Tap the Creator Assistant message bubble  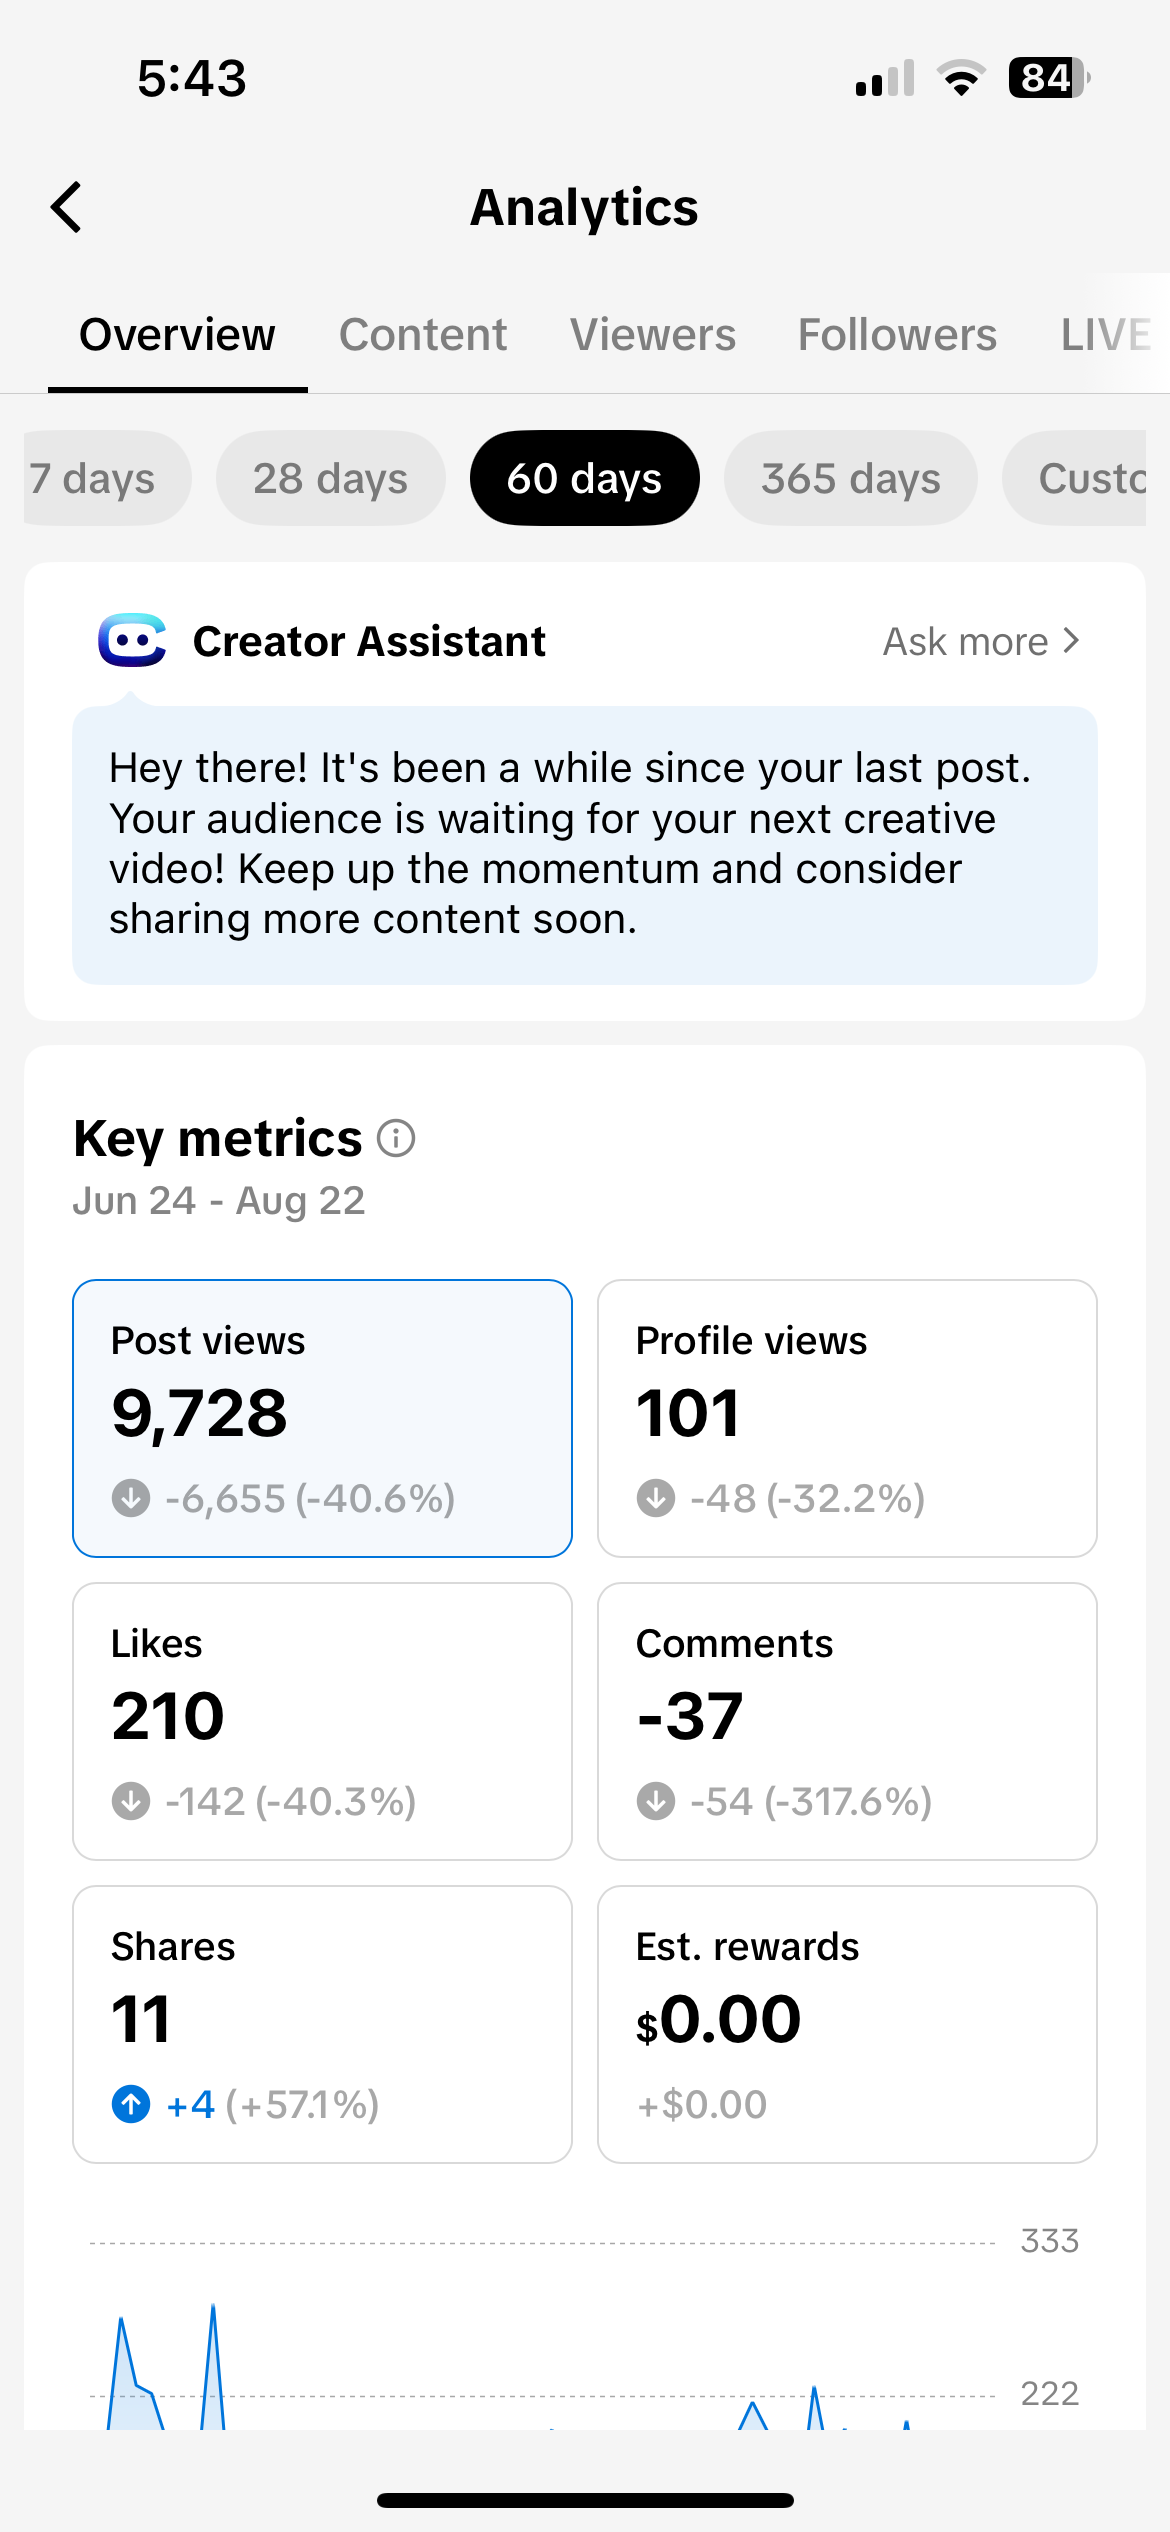tap(584, 844)
